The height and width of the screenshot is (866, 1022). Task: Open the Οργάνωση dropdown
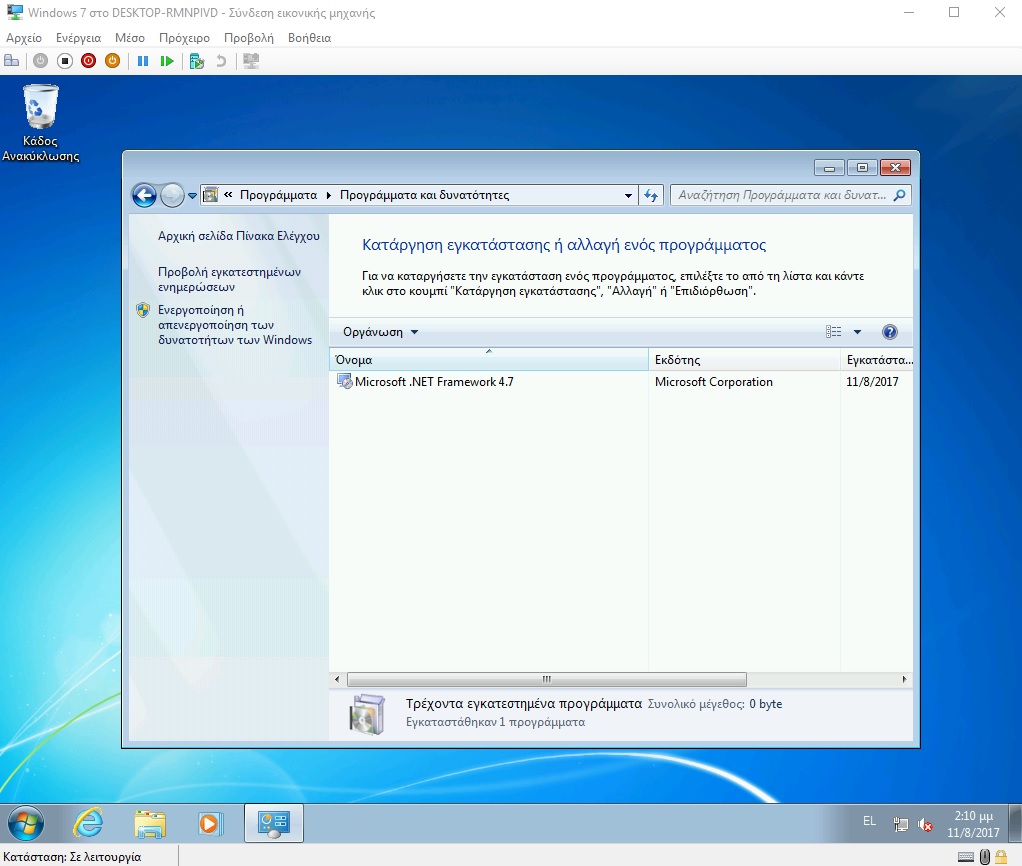[380, 332]
